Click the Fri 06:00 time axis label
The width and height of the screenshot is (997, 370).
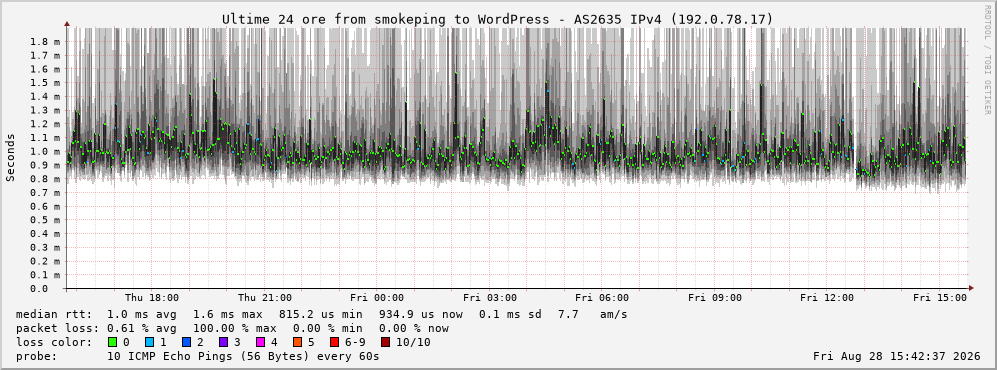(x=602, y=298)
